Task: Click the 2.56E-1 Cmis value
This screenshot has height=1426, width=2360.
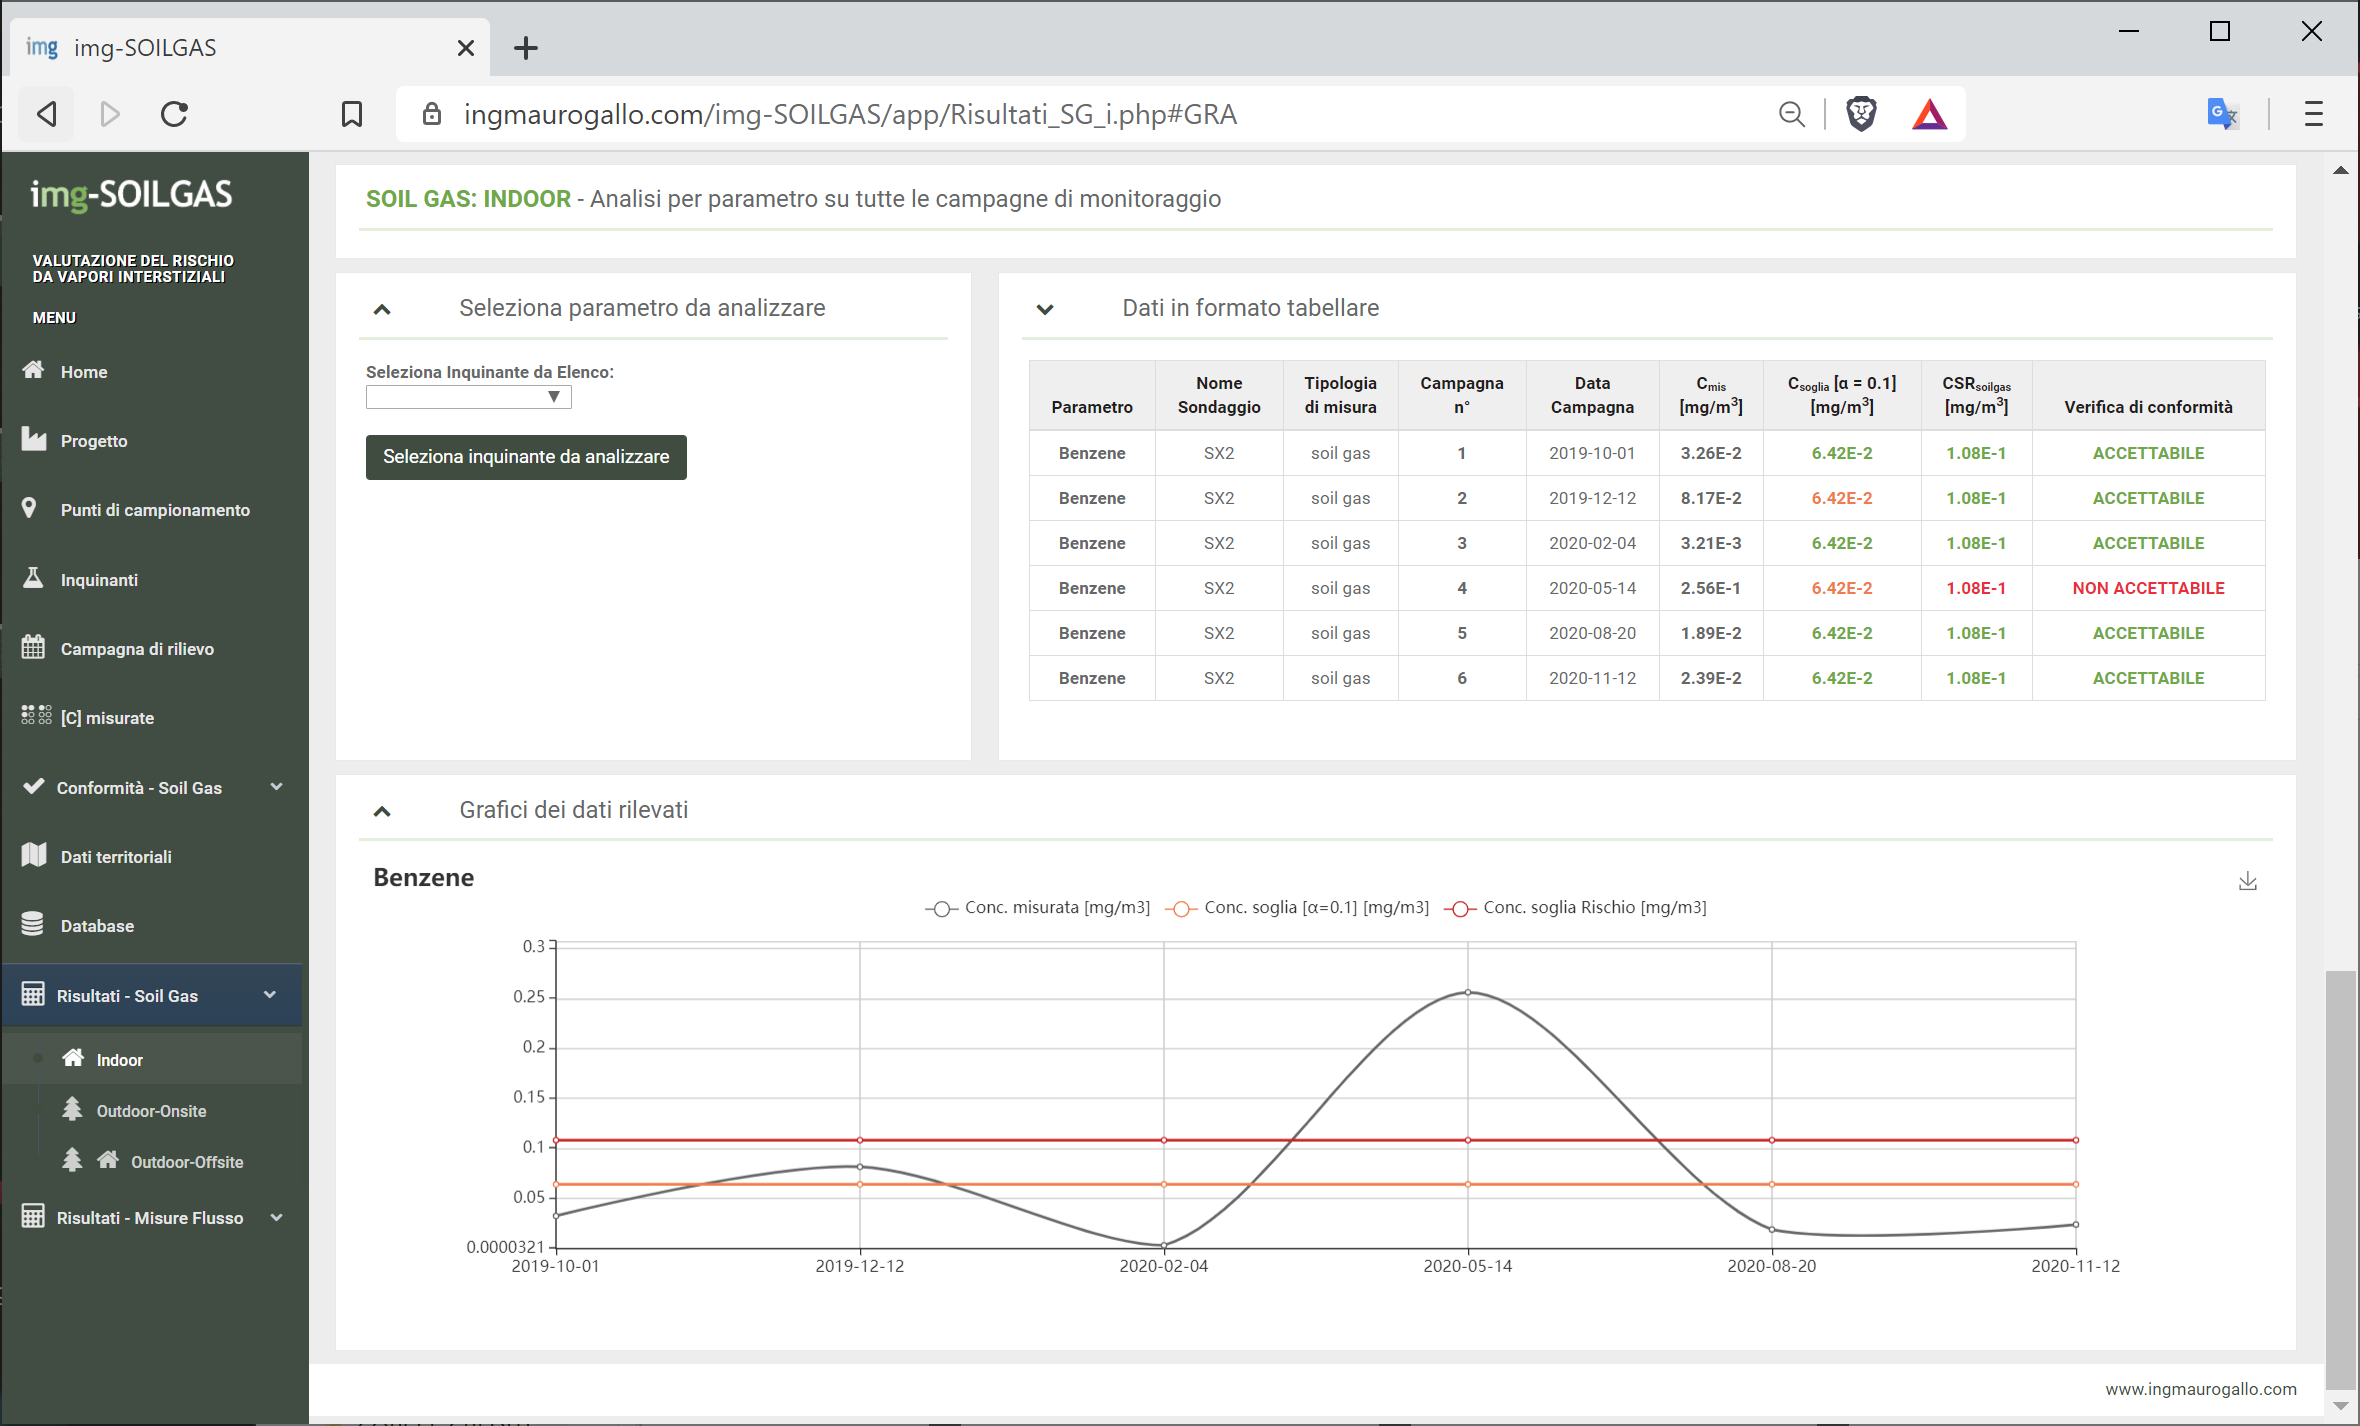Action: [x=1710, y=588]
